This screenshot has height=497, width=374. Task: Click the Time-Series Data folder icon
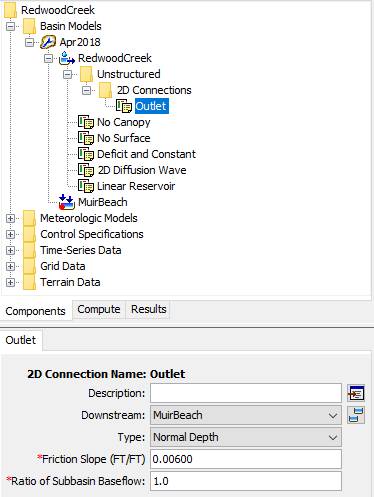click(29, 250)
